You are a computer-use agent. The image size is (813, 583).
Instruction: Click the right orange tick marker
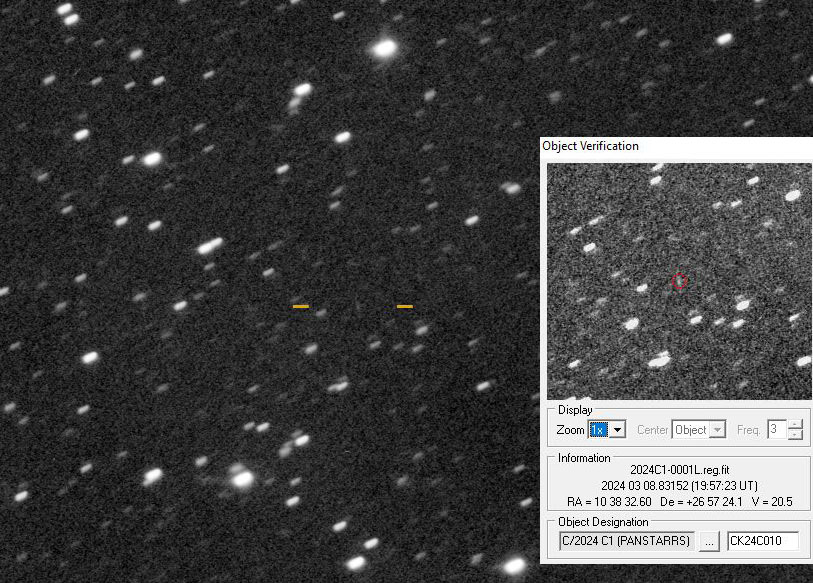(x=404, y=306)
